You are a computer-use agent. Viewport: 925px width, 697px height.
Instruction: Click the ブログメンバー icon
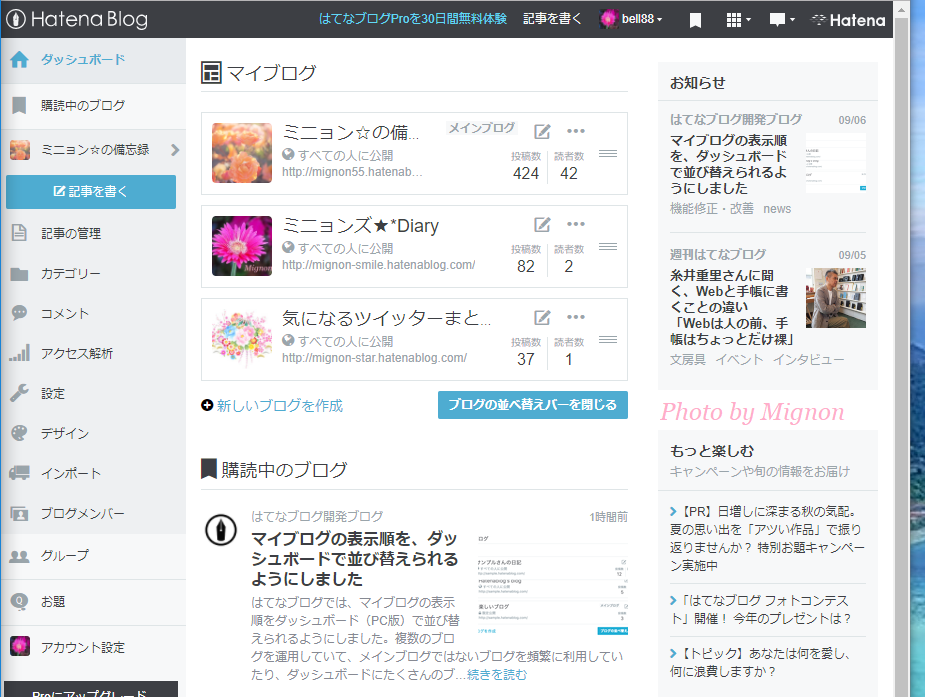tap(19, 514)
